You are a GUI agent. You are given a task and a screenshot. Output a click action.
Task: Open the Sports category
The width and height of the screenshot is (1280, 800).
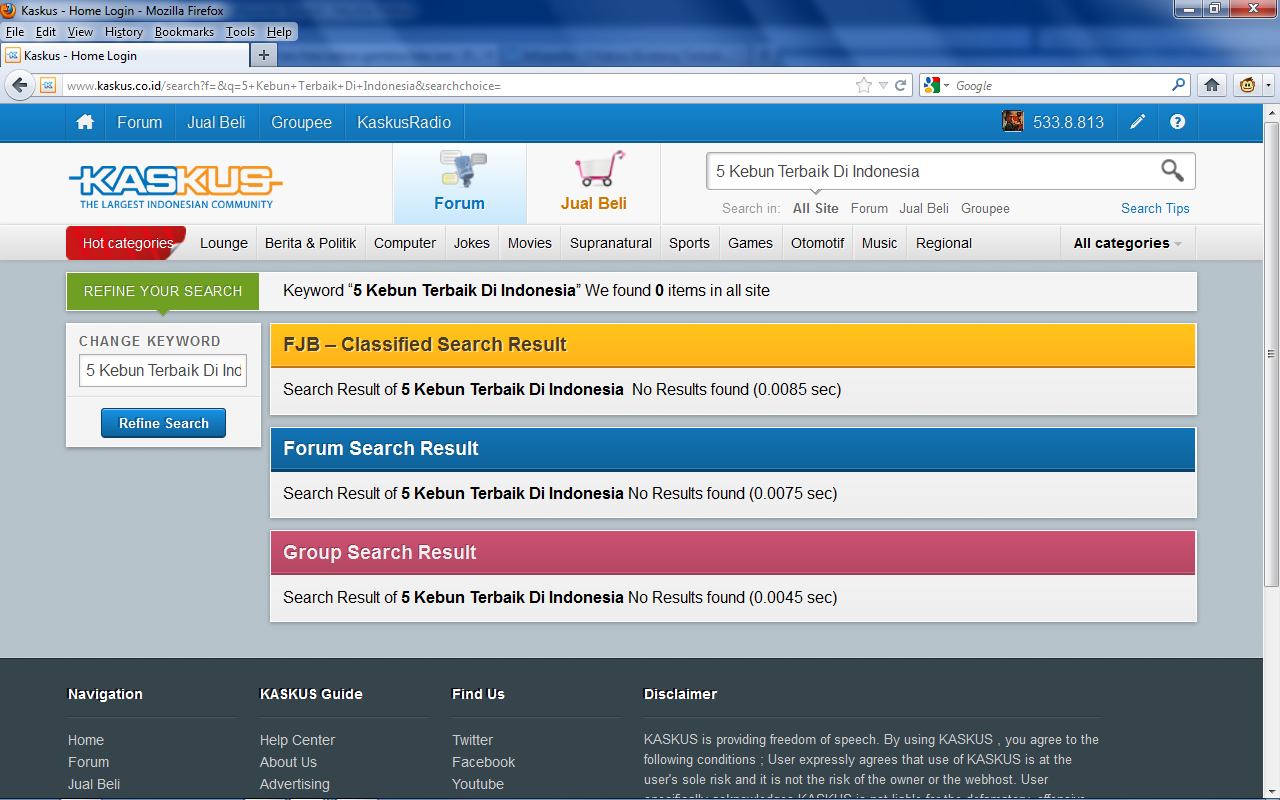689,243
